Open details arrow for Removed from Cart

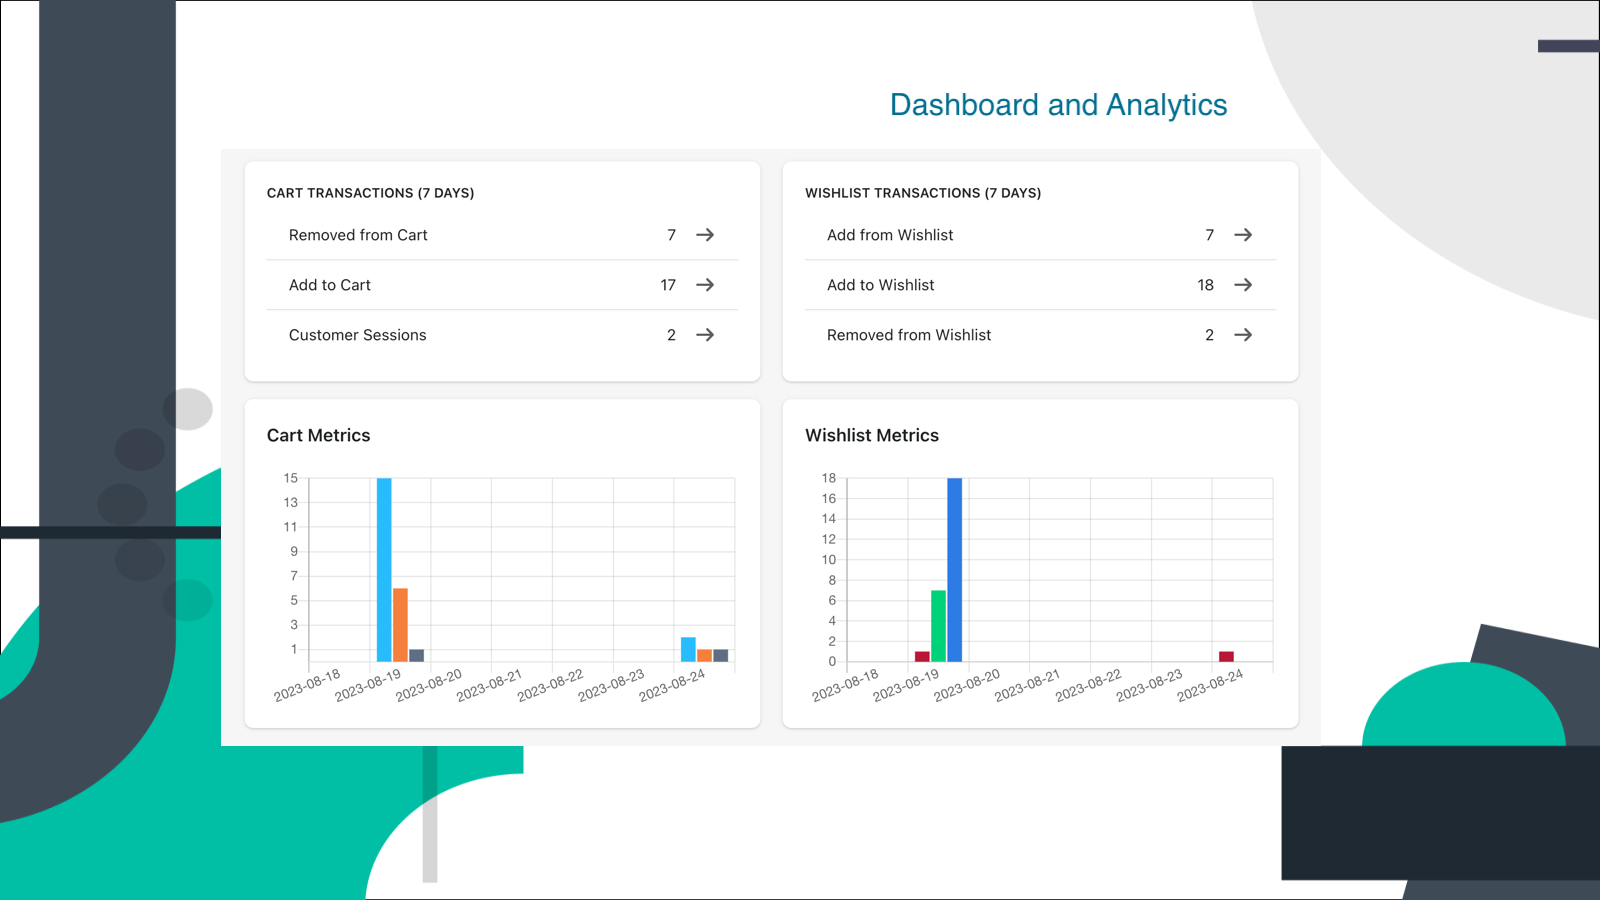(x=705, y=235)
